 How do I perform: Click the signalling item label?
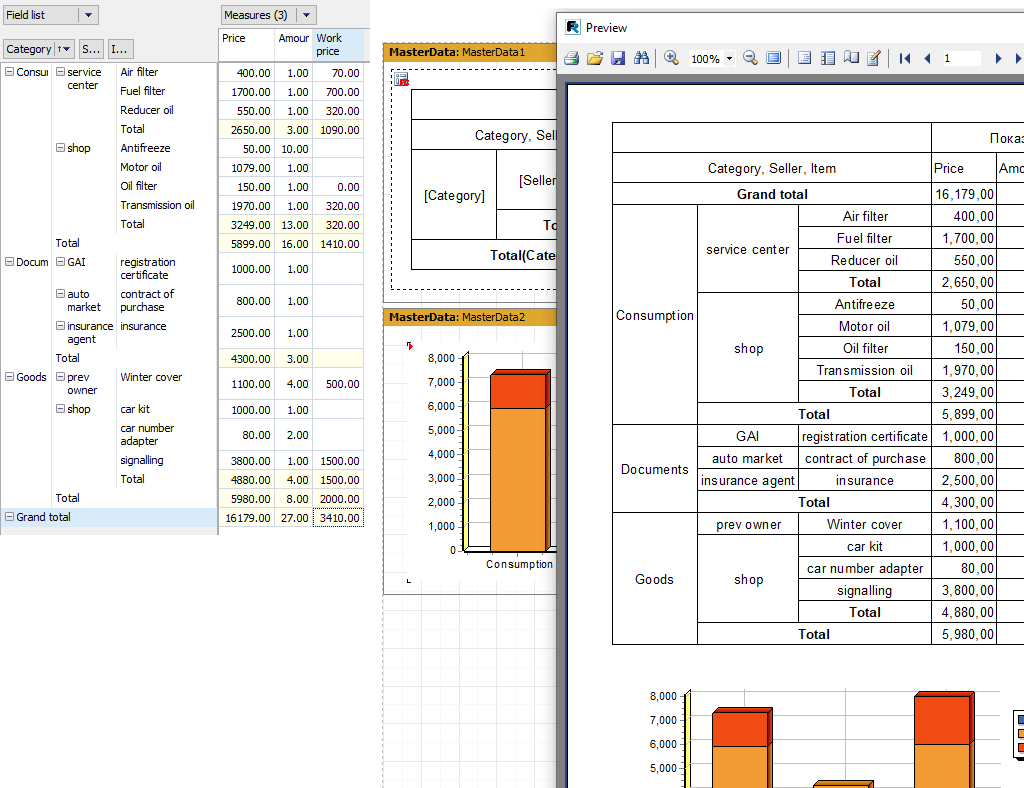click(x=142, y=460)
